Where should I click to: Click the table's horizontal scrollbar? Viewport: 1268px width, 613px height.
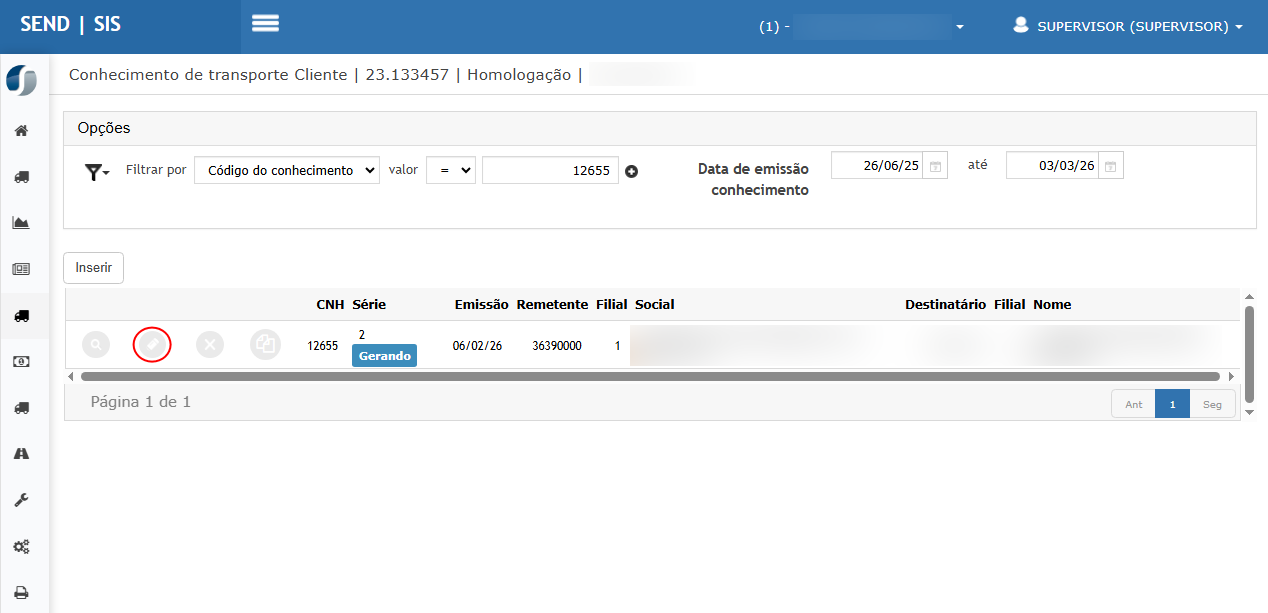coord(650,377)
